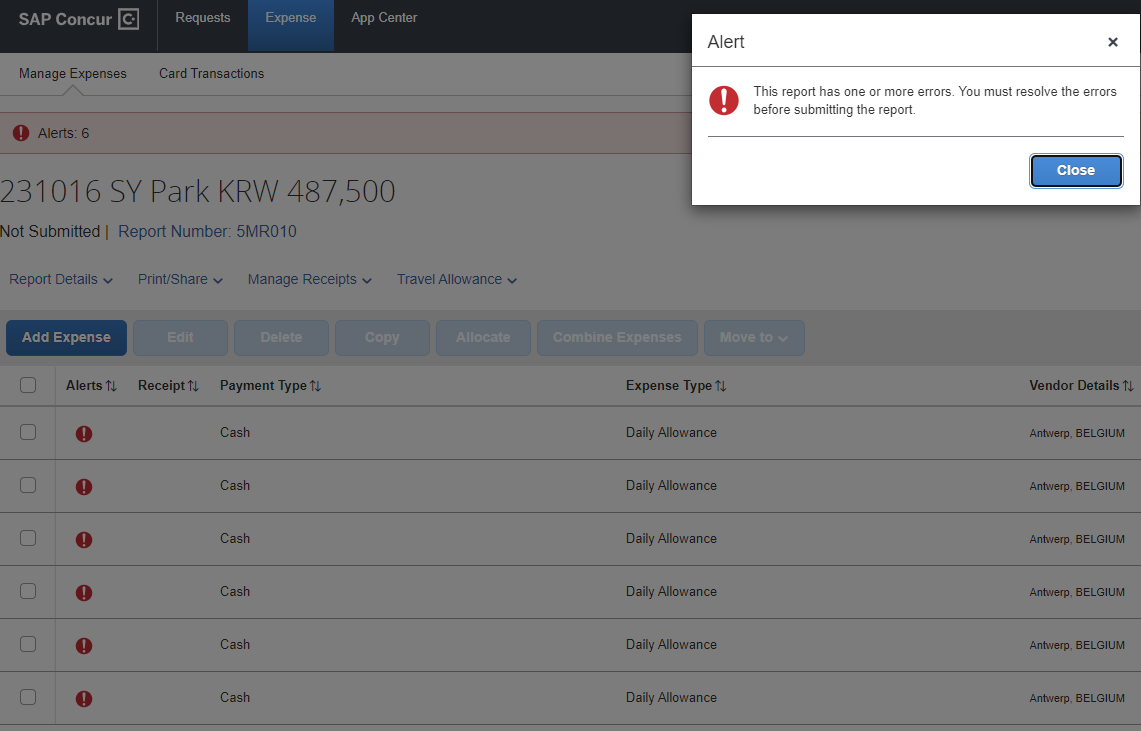Click the SAP Concur logo icon
This screenshot has width=1141, height=731.
[x=128, y=19]
